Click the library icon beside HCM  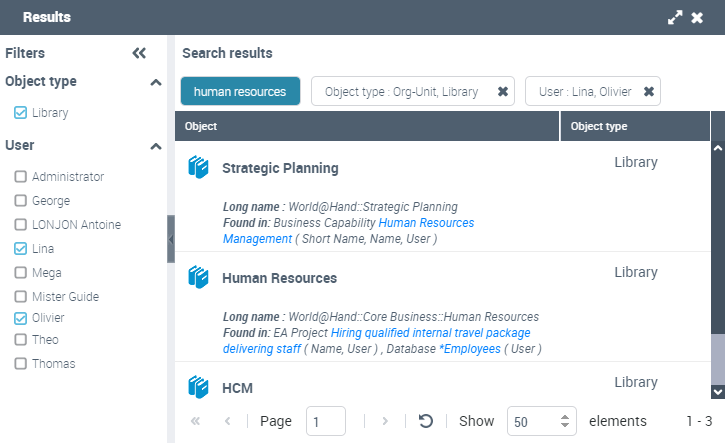(x=198, y=386)
